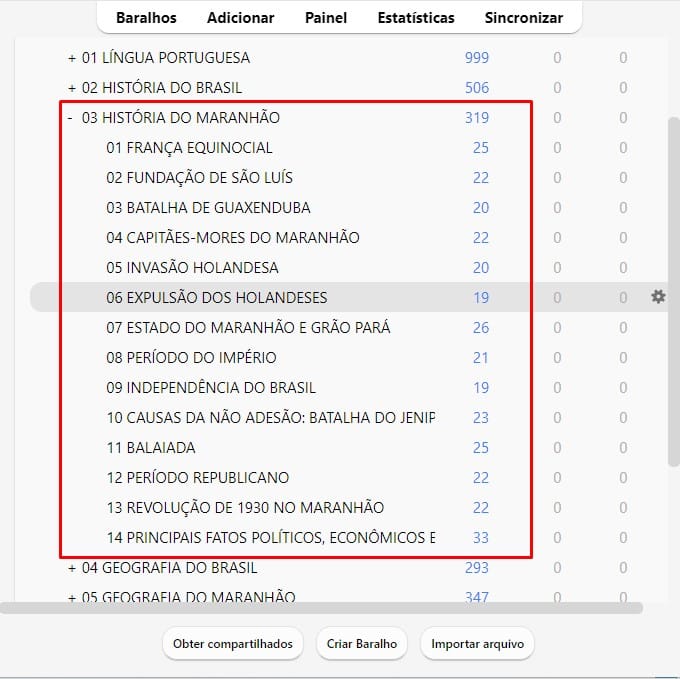Open deck 02 HISTÓRIA DO BRASIL
The height and width of the screenshot is (679, 680).
click(x=162, y=88)
